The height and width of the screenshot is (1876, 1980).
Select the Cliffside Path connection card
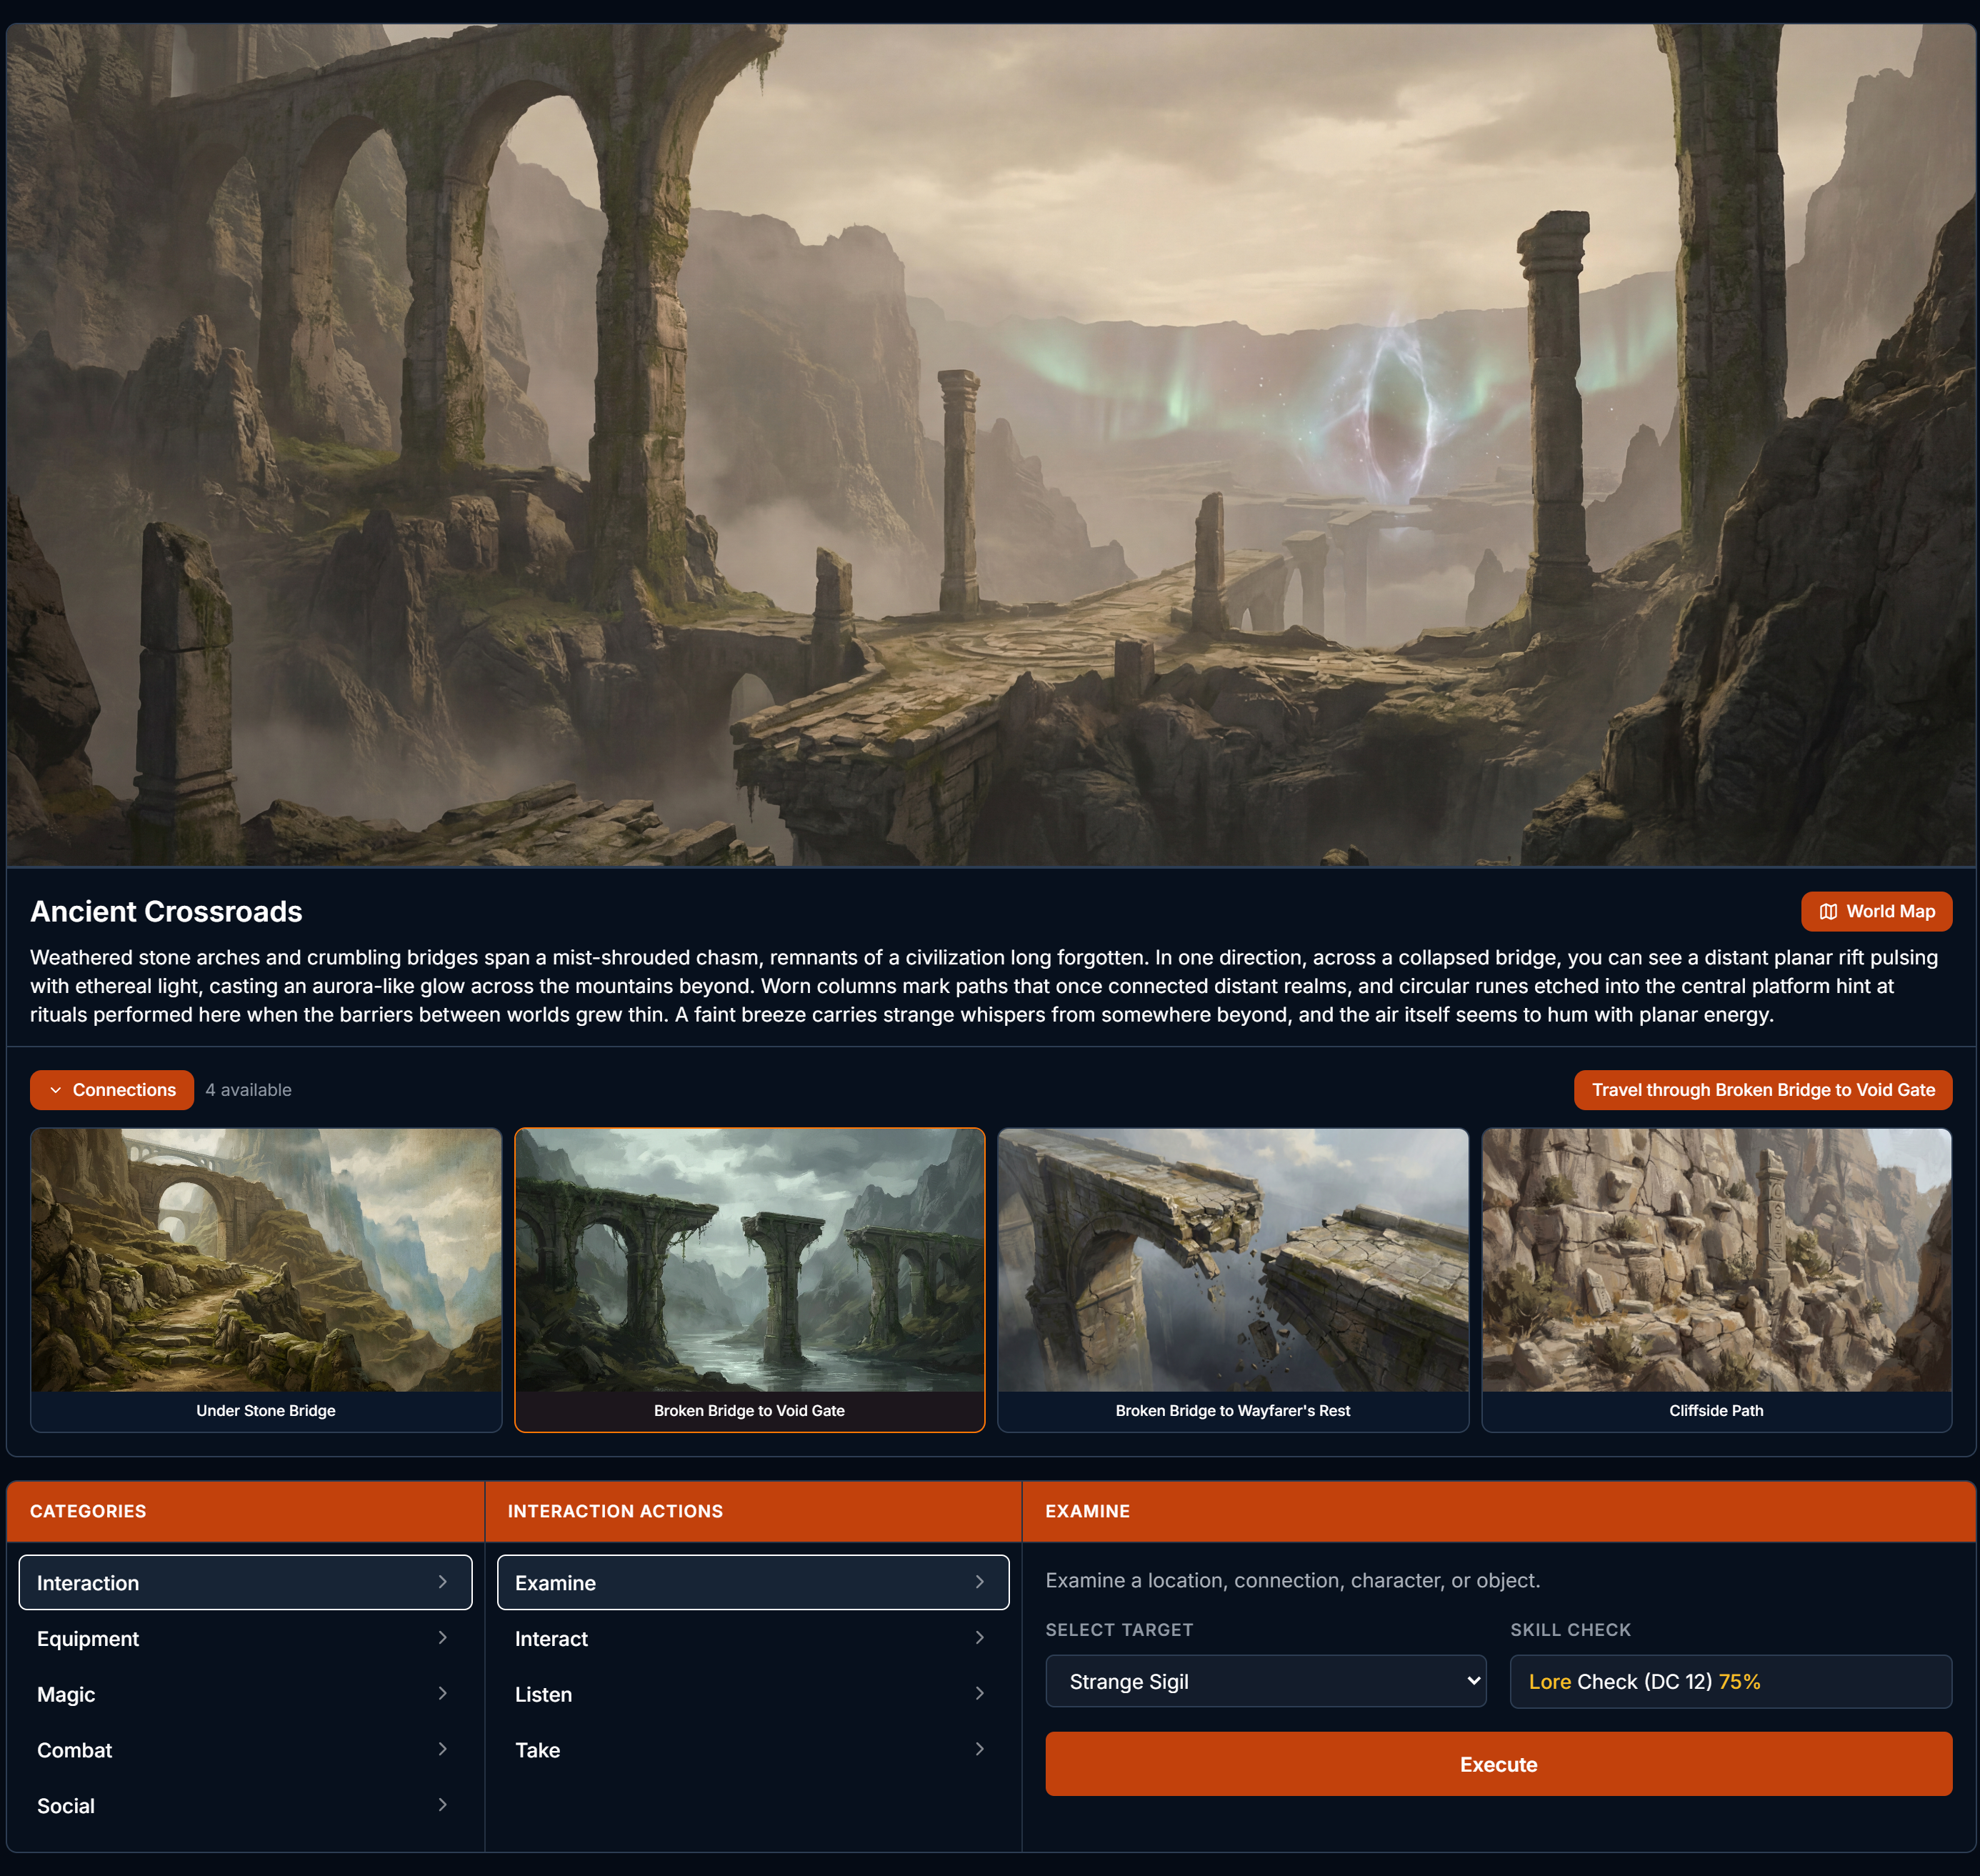1716,1280
